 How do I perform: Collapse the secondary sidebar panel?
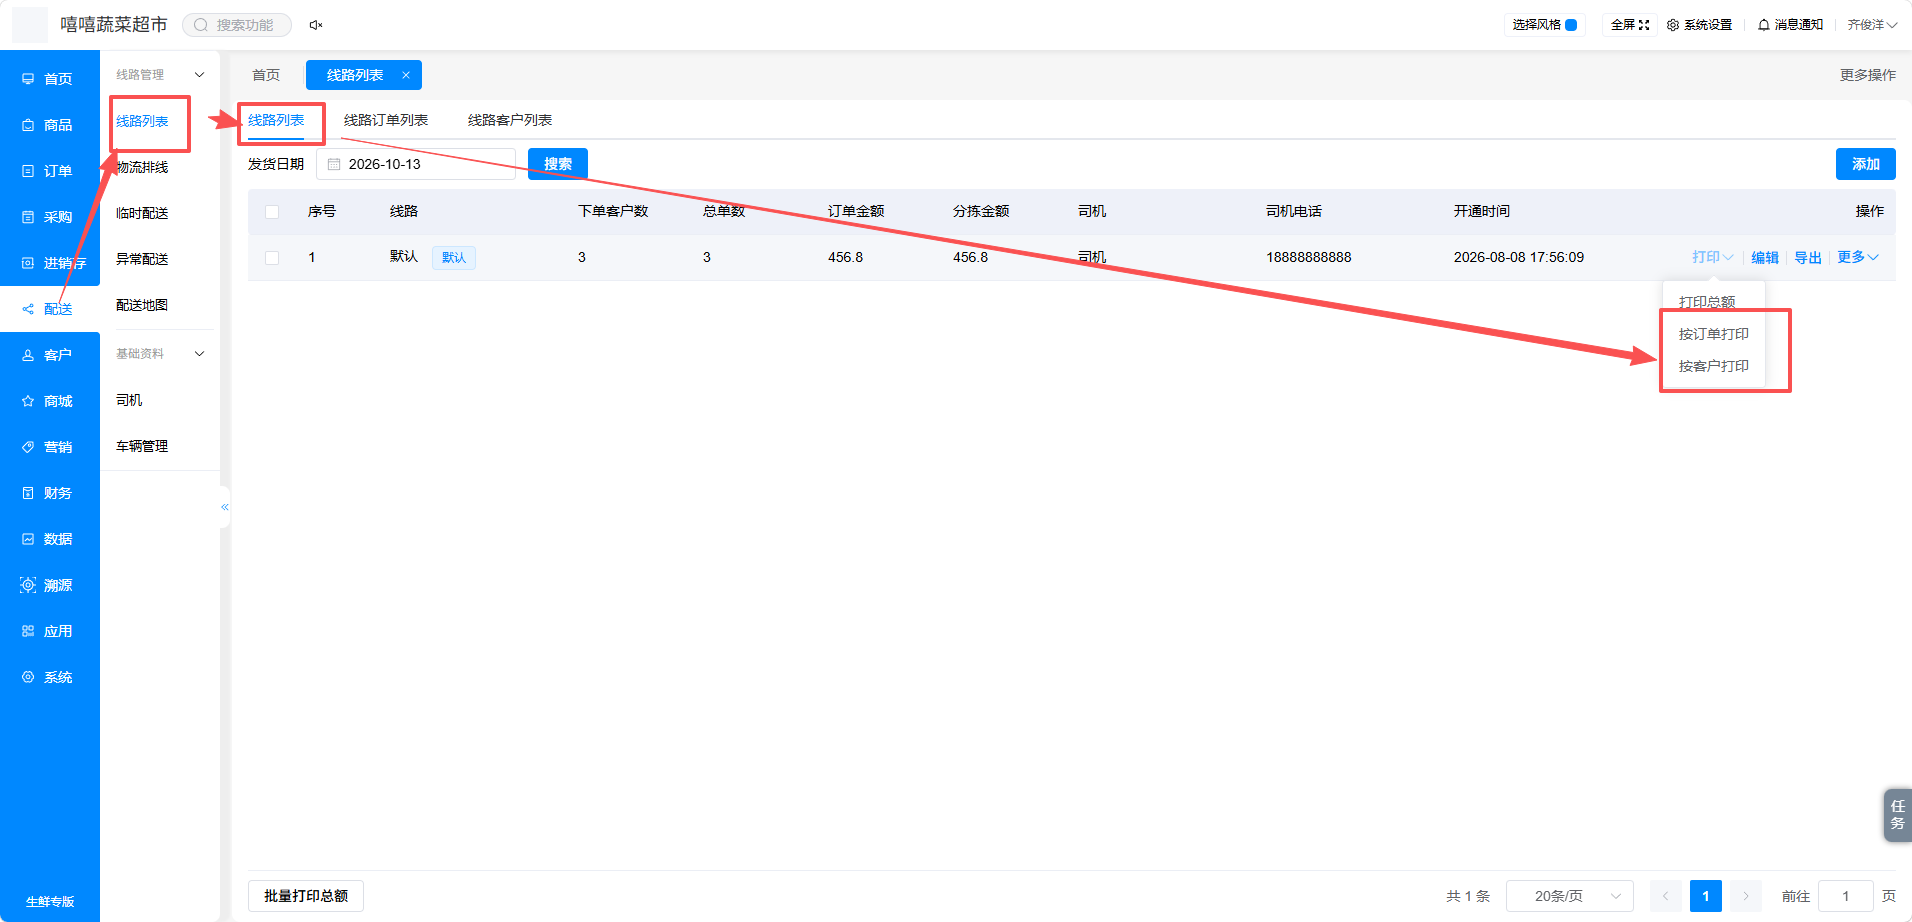click(x=225, y=507)
